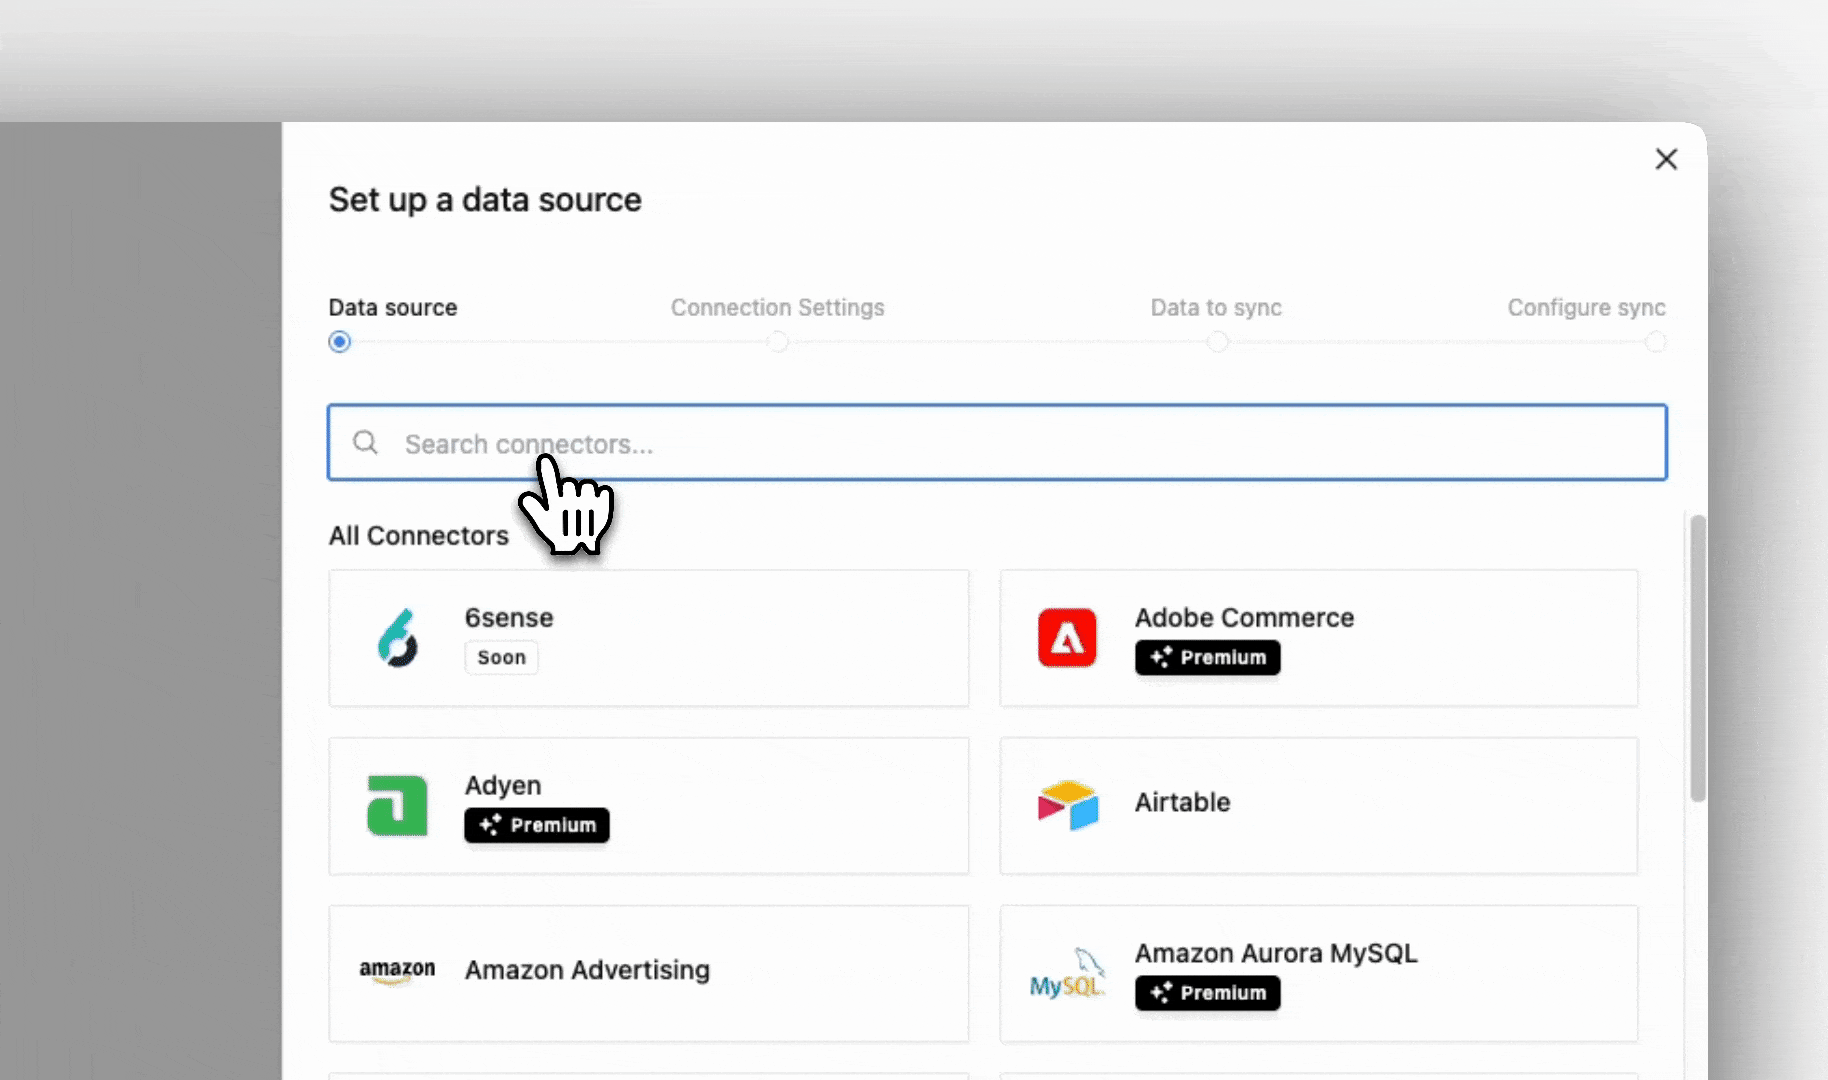The width and height of the screenshot is (1828, 1080).
Task: Select the Data source step indicator
Action: [x=340, y=342]
